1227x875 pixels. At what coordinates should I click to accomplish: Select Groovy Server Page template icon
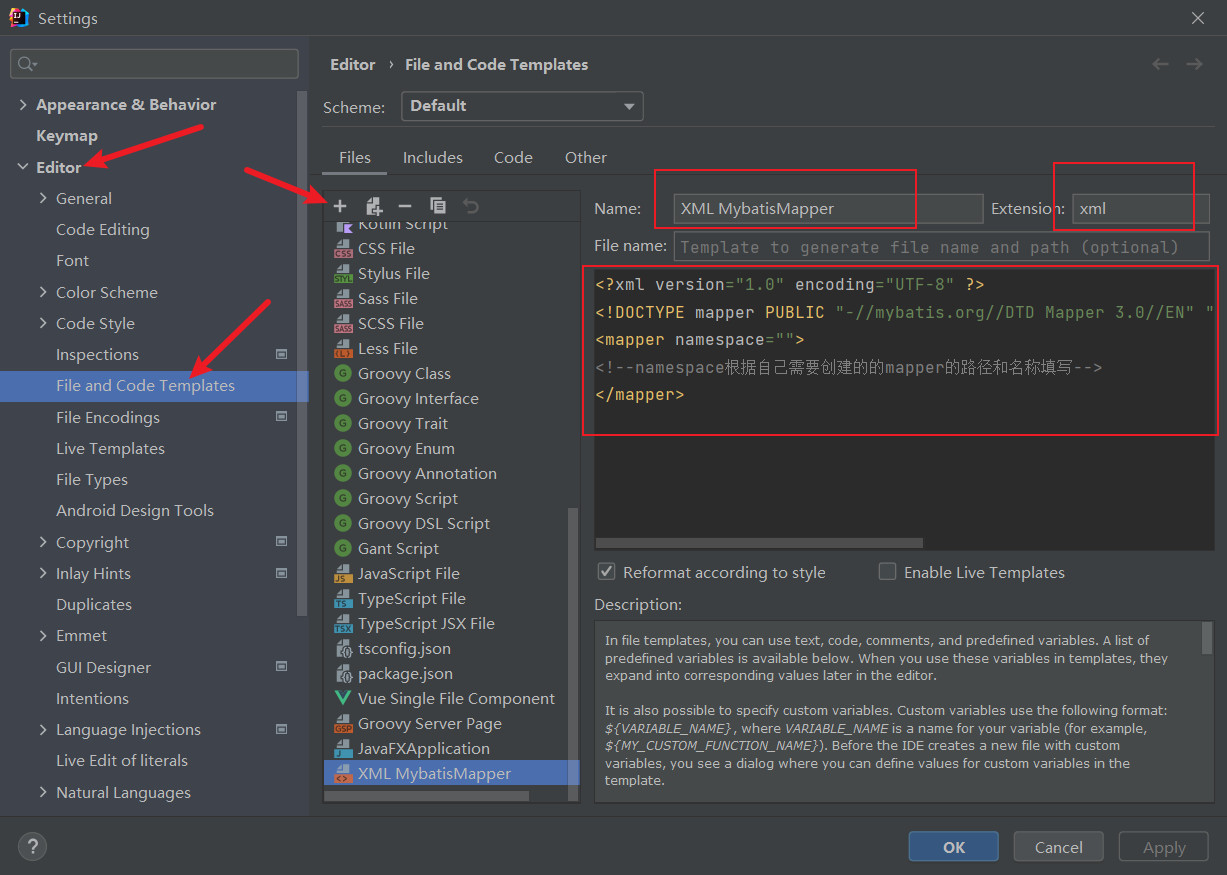pyautogui.click(x=343, y=724)
